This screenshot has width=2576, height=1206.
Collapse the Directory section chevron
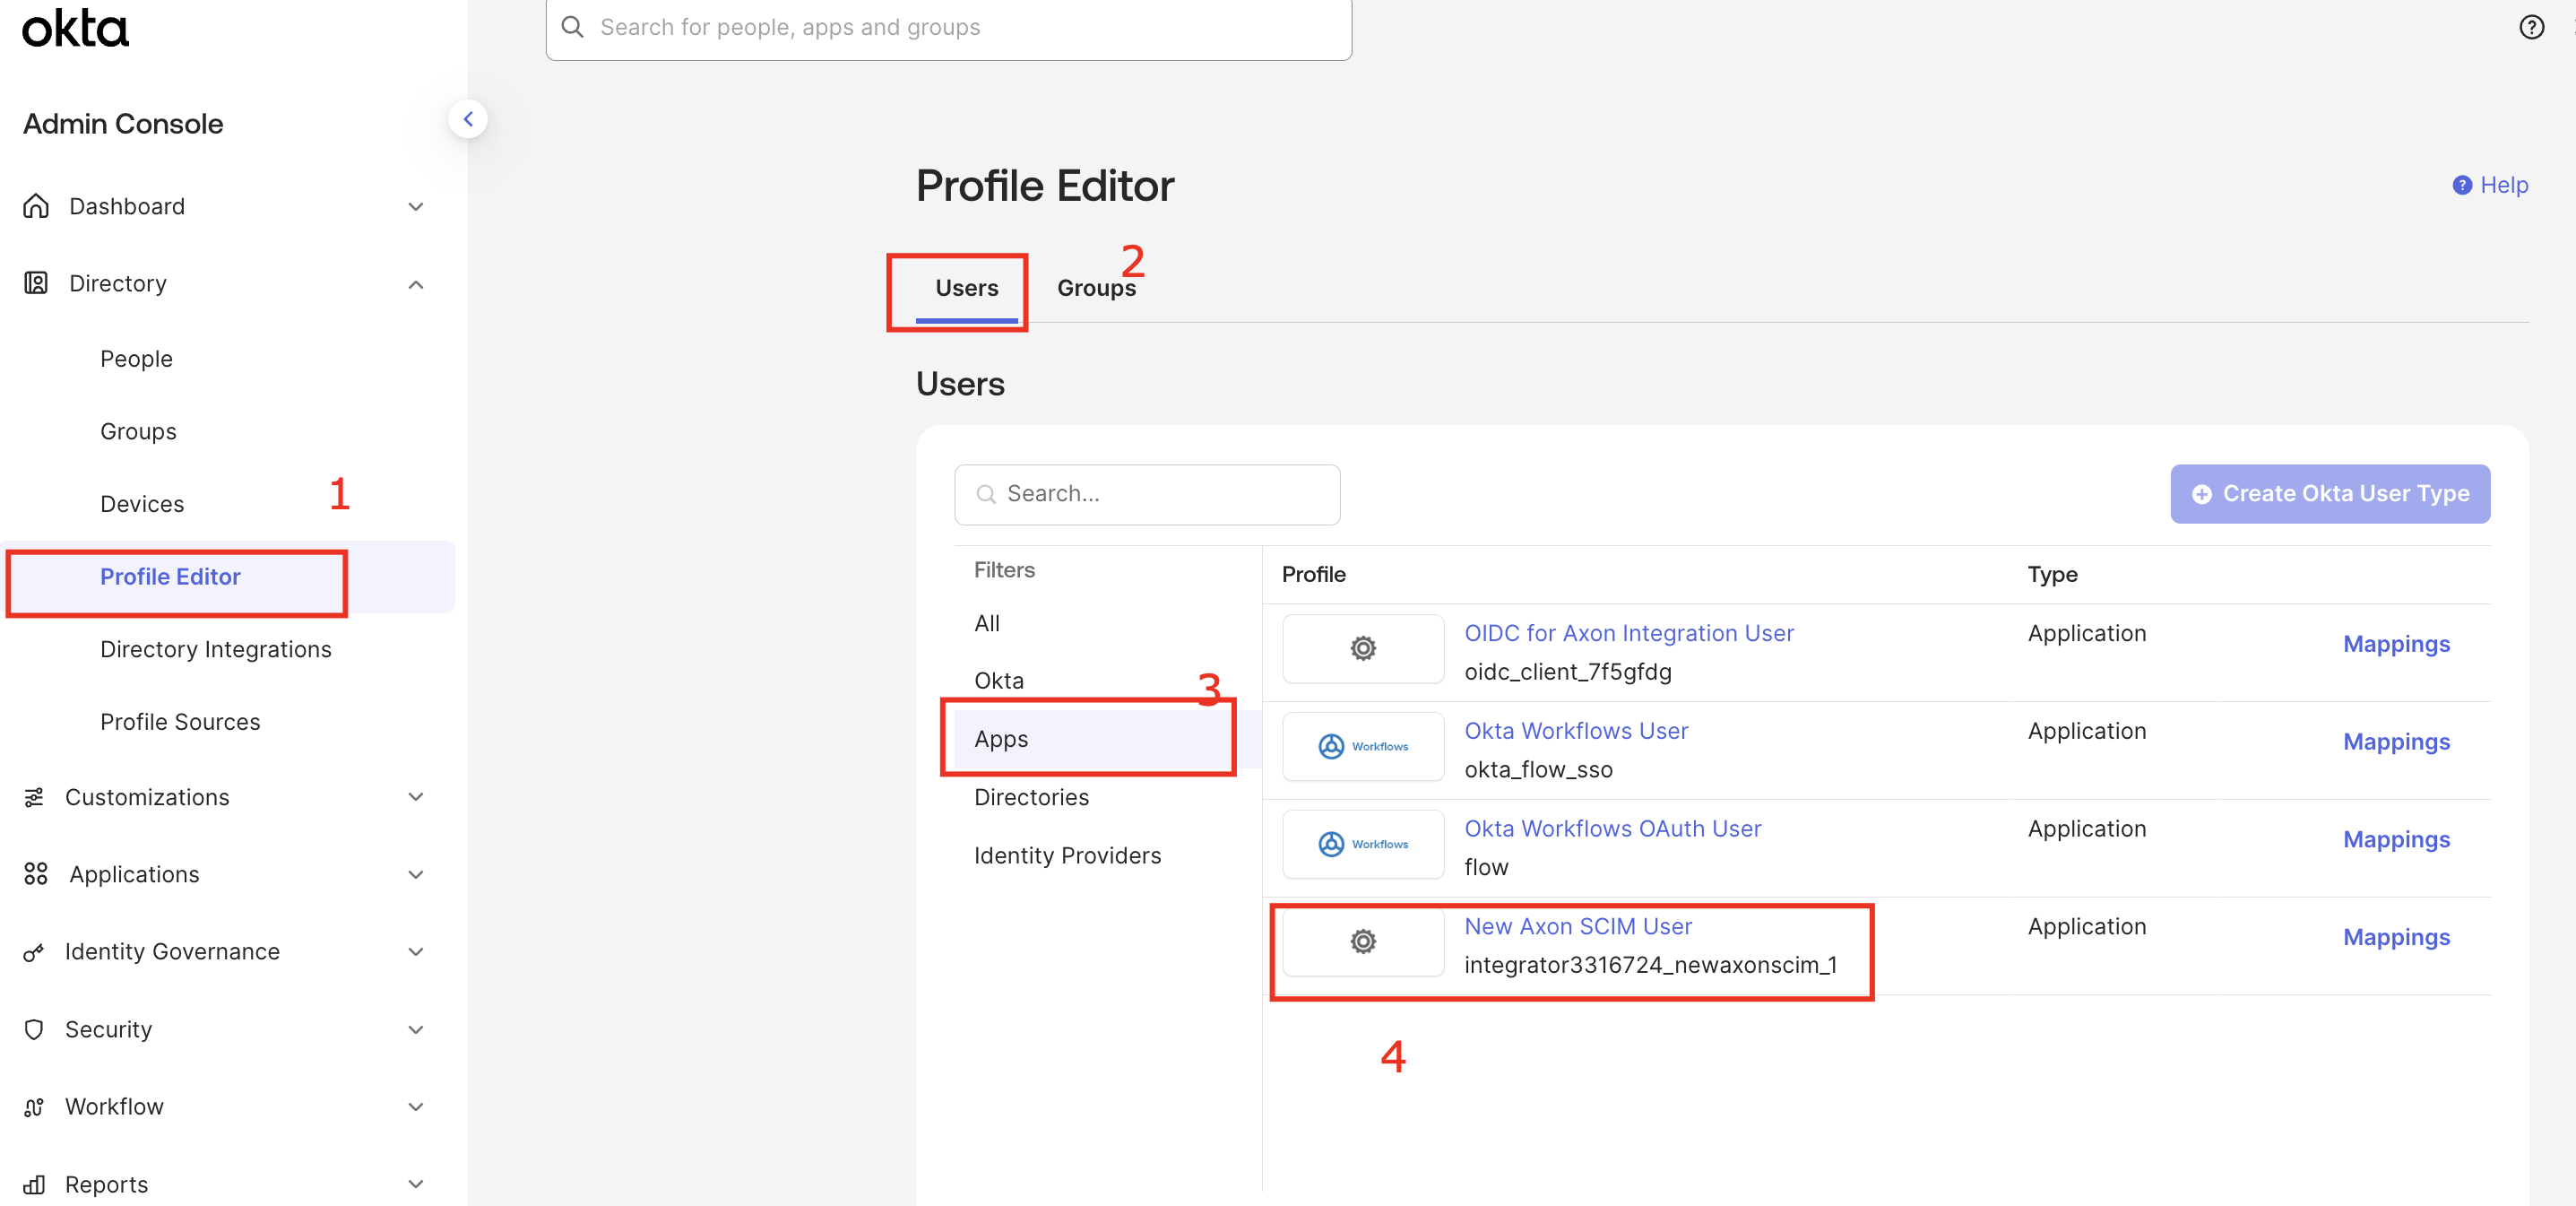click(416, 284)
